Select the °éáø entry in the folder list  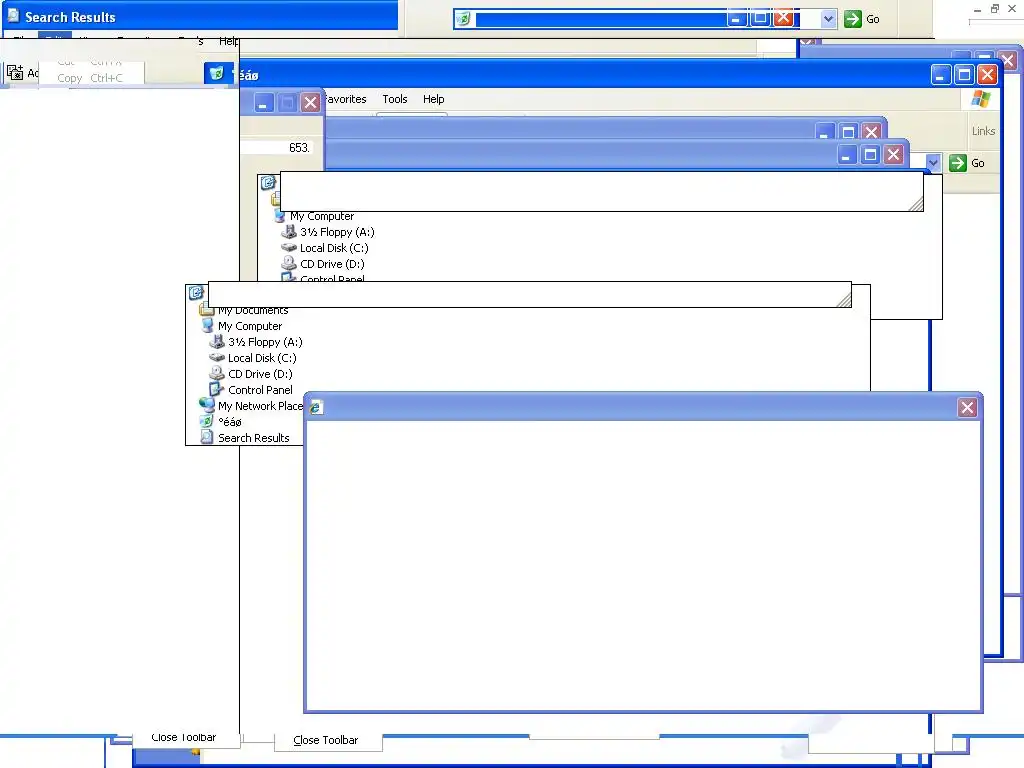(230, 422)
